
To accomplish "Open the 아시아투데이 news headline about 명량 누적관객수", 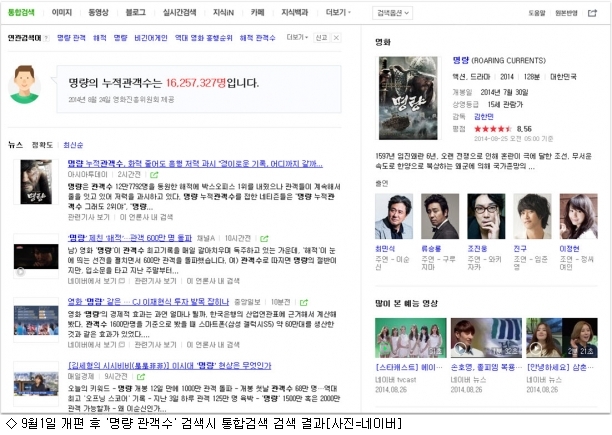I will (x=195, y=163).
